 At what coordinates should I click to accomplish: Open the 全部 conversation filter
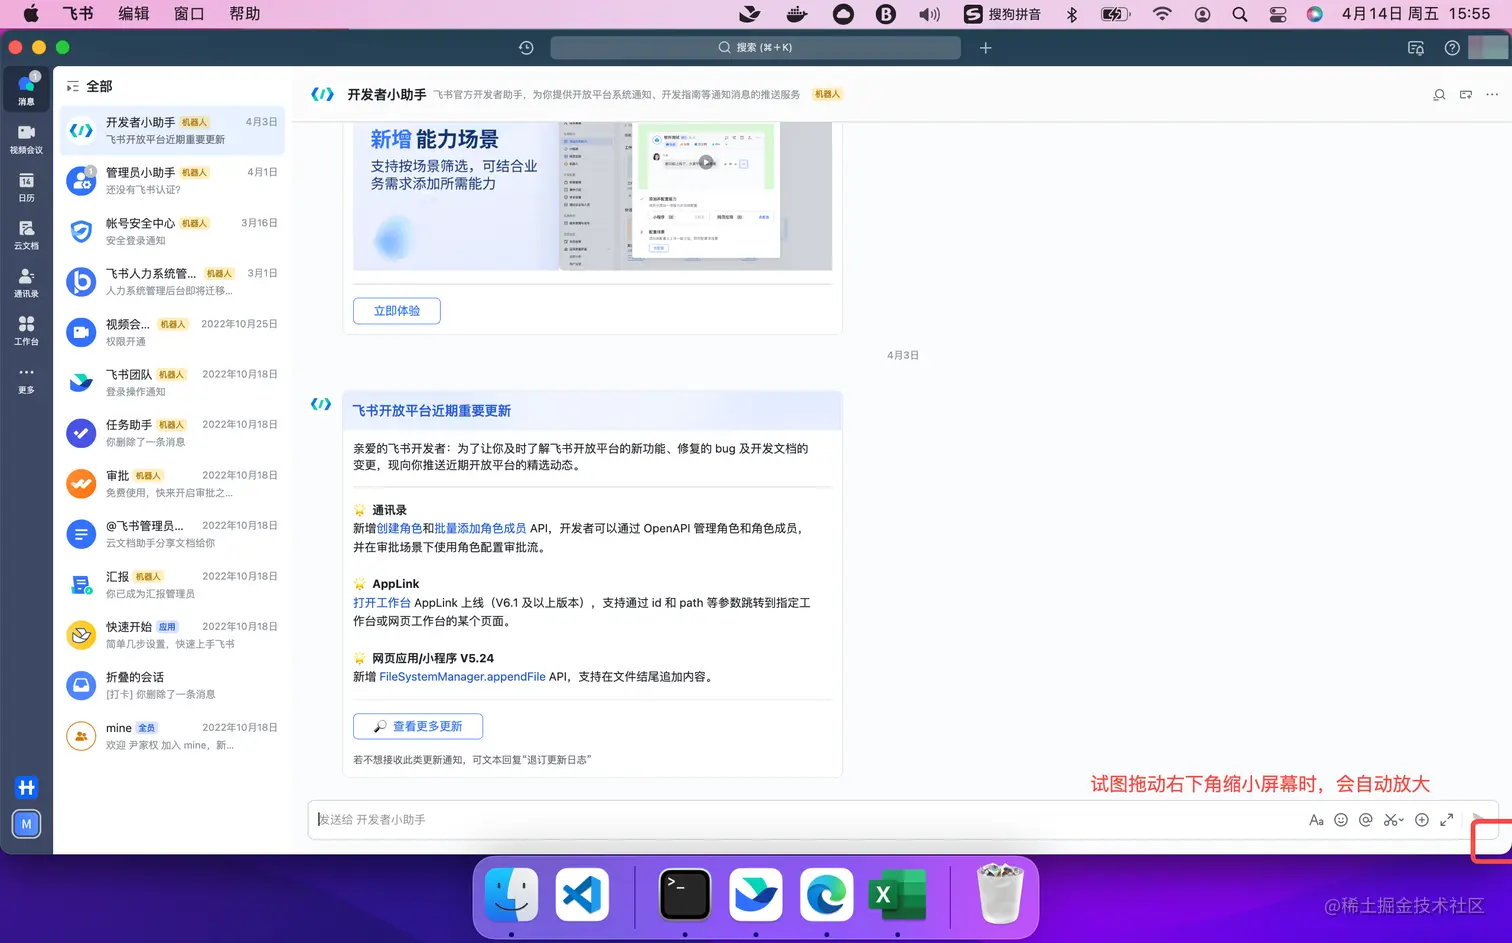(89, 87)
